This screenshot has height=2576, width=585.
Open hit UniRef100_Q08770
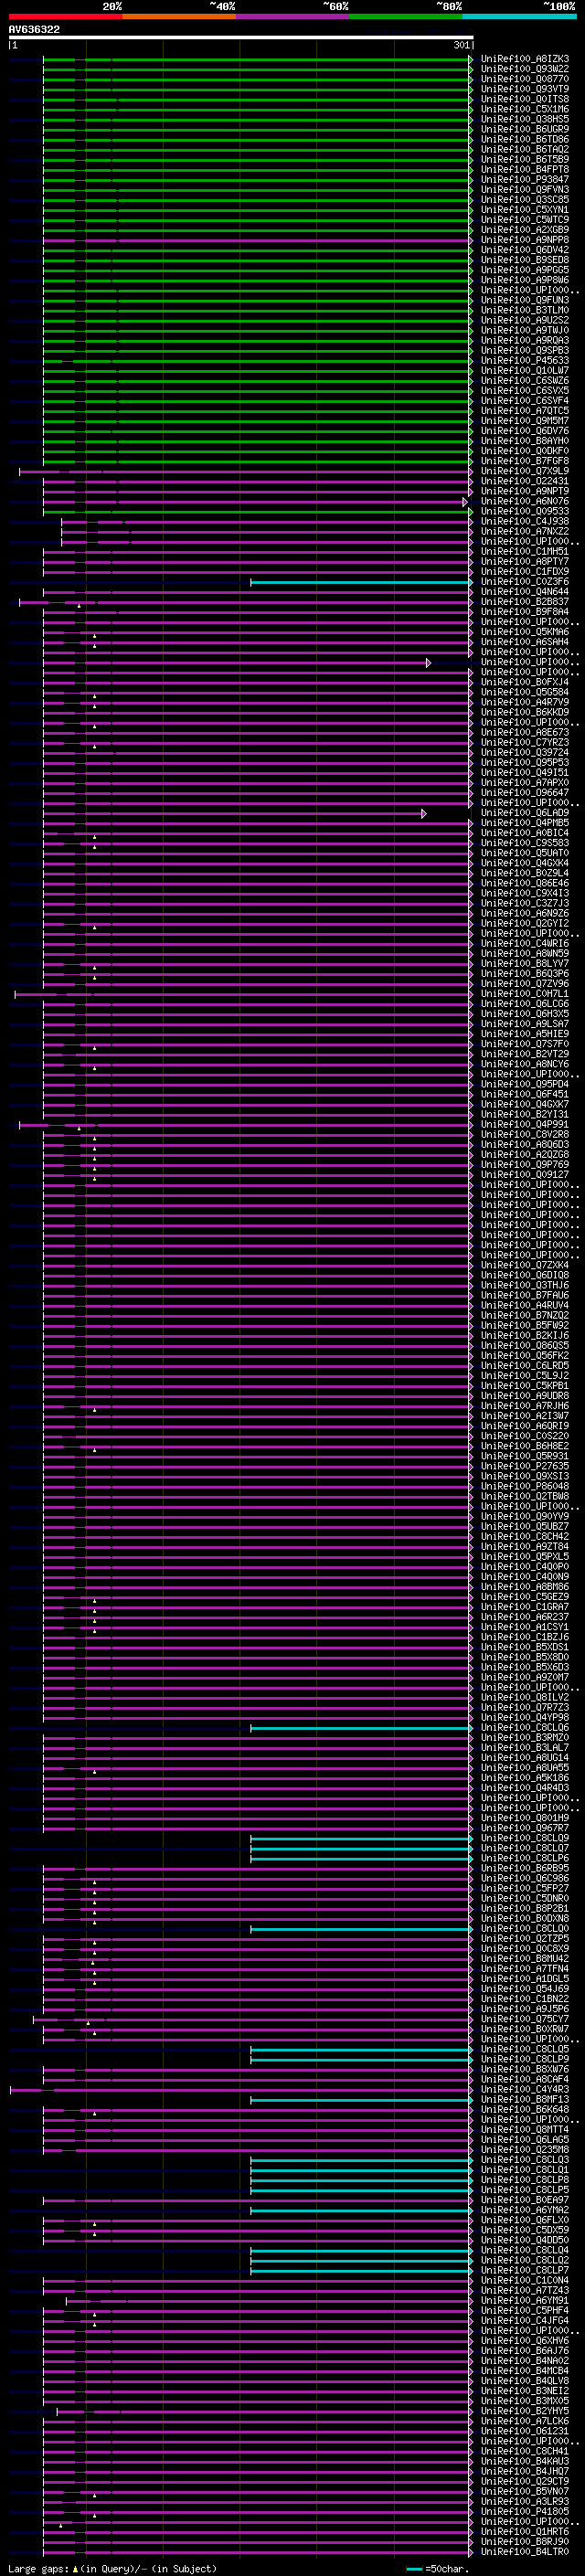(x=525, y=79)
